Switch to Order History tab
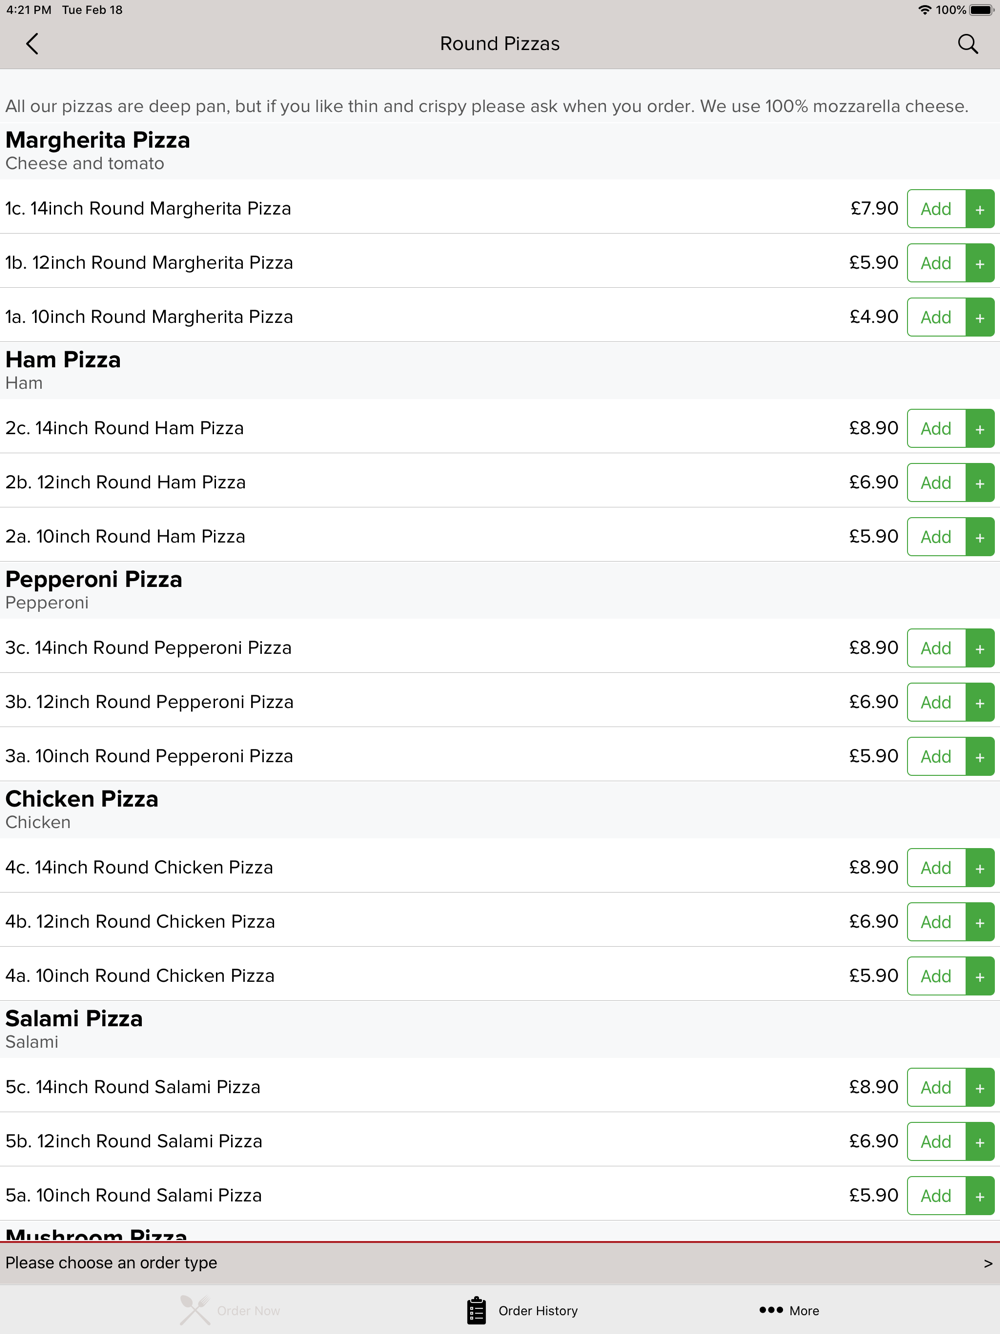The width and height of the screenshot is (1000, 1334). click(522, 1310)
